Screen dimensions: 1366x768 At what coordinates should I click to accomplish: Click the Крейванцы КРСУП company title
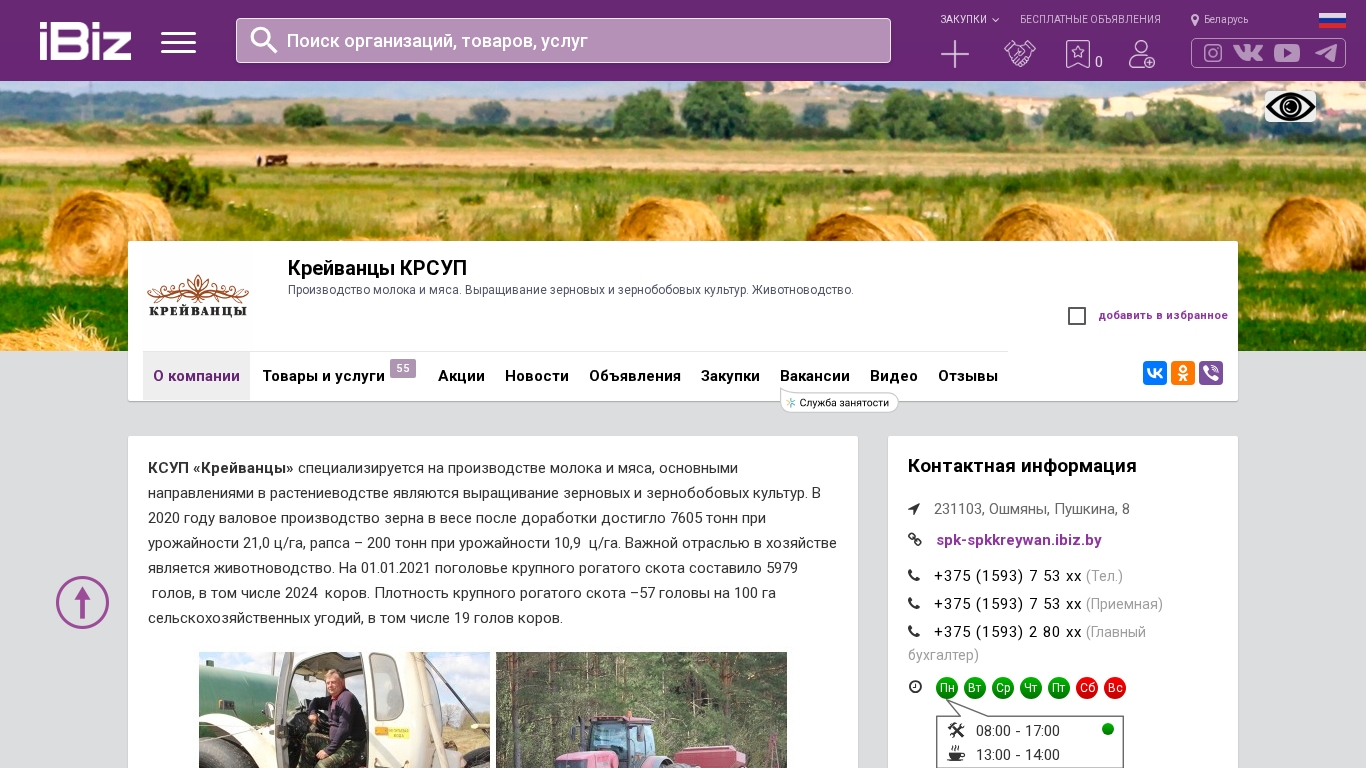click(377, 268)
